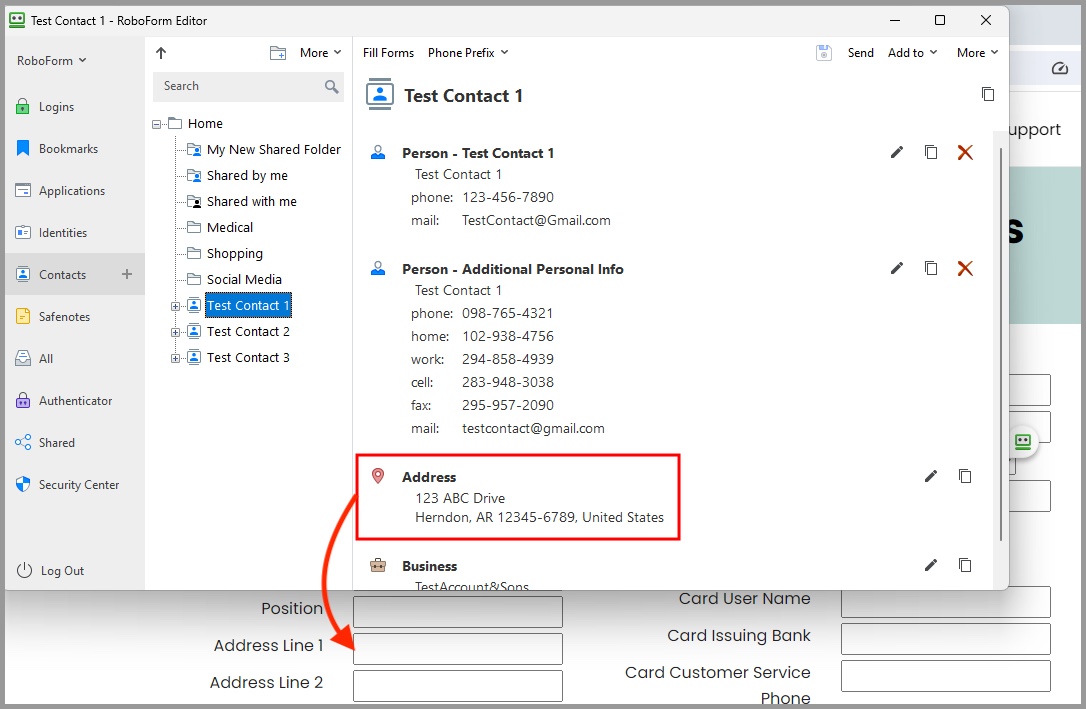Viewport: 1086px width, 709px height.
Task: Add a new contact with plus icon
Action: tap(127, 274)
